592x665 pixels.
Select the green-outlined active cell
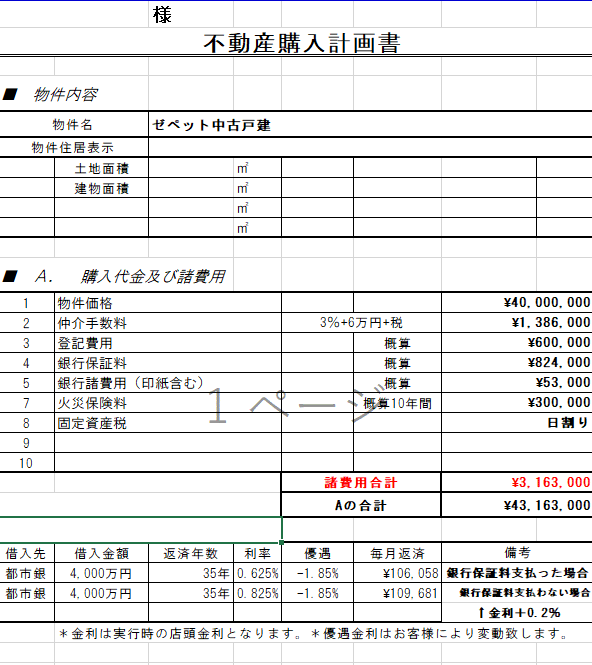140,530
